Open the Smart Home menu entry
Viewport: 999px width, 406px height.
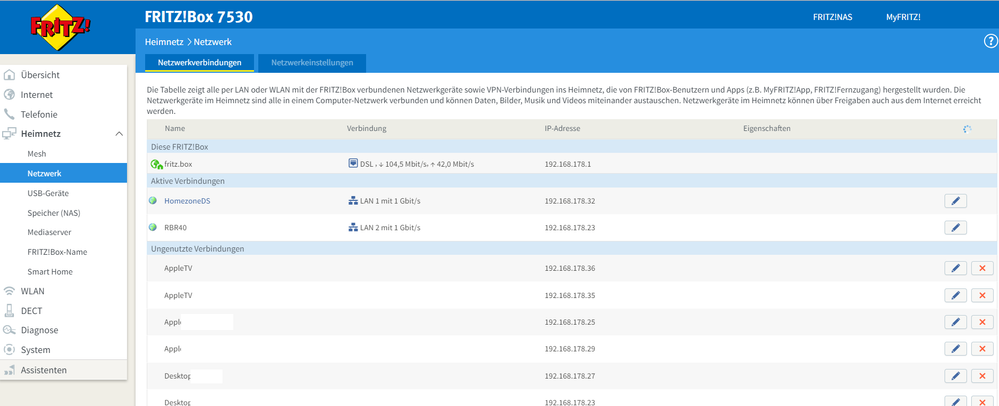pyautogui.click(x=50, y=271)
